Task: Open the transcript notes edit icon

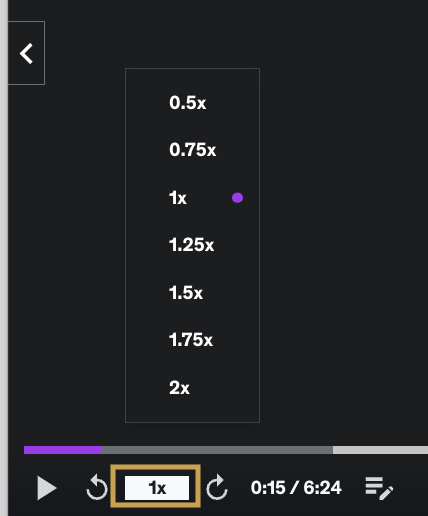Action: 379,488
